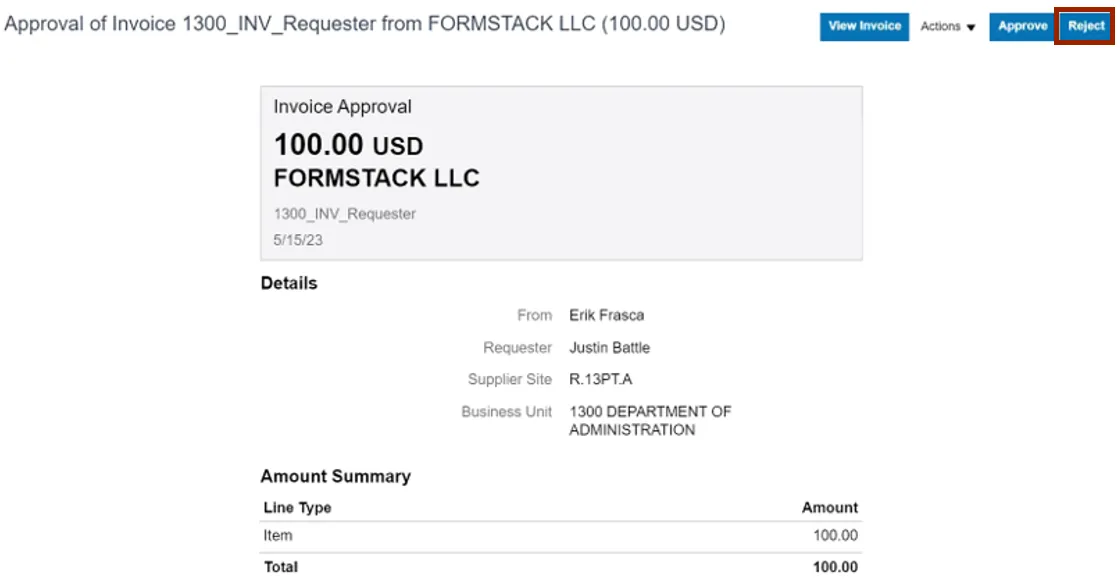Select requester name Justin Battle

(x=609, y=348)
